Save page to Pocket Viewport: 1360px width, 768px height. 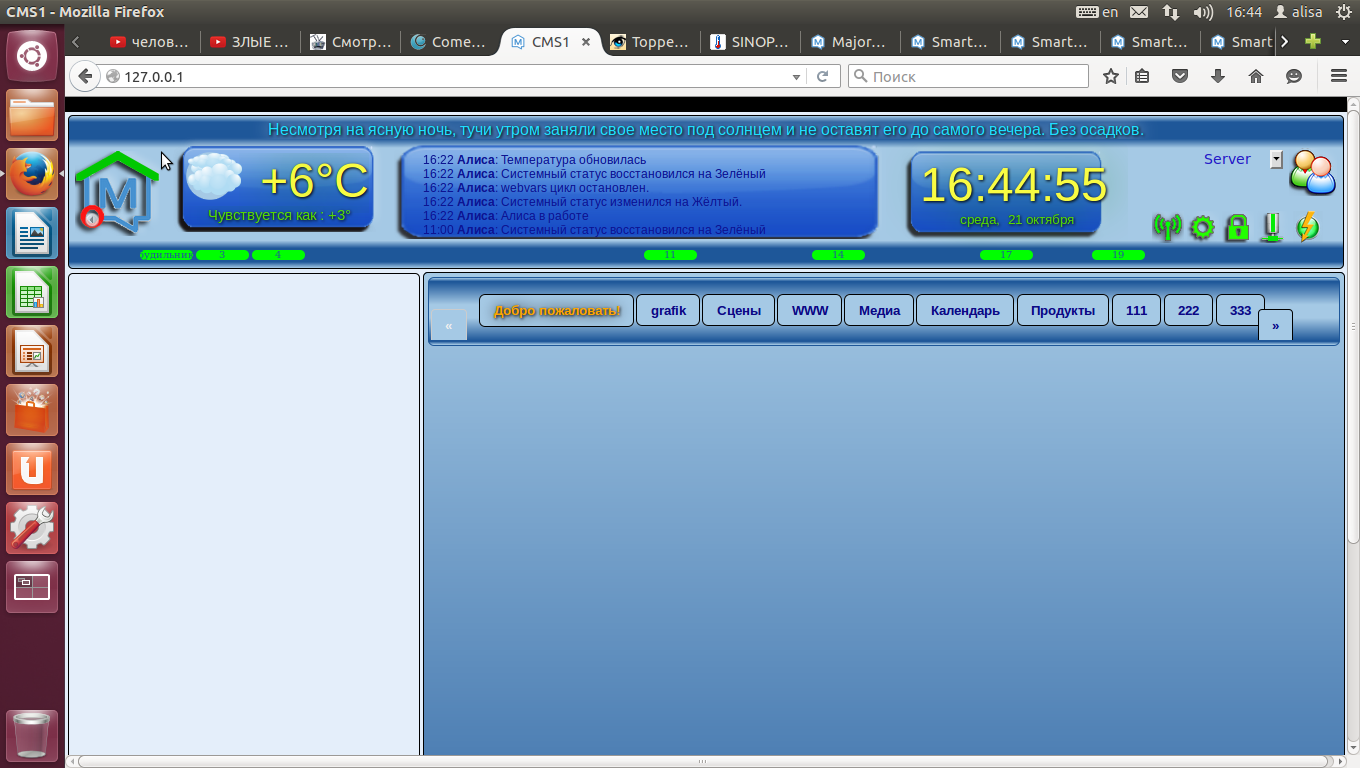coord(1180,76)
